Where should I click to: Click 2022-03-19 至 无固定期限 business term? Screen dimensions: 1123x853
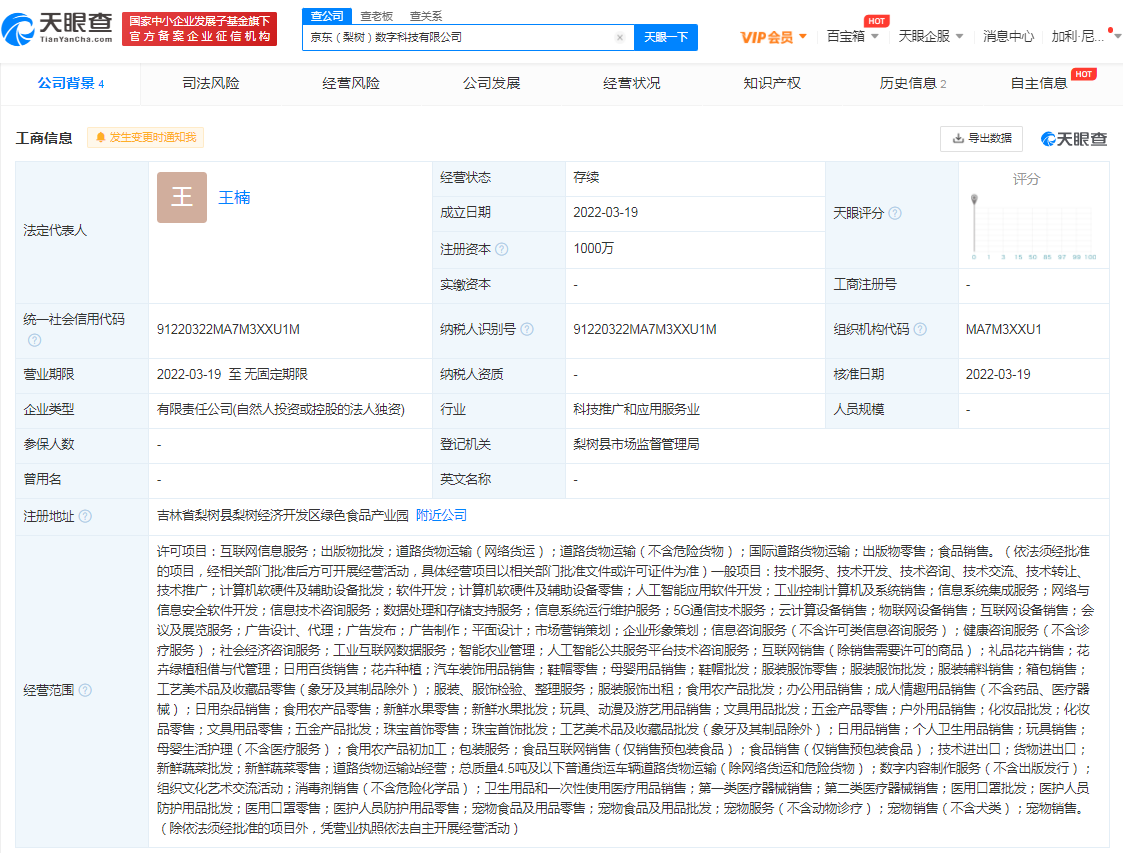232,375
